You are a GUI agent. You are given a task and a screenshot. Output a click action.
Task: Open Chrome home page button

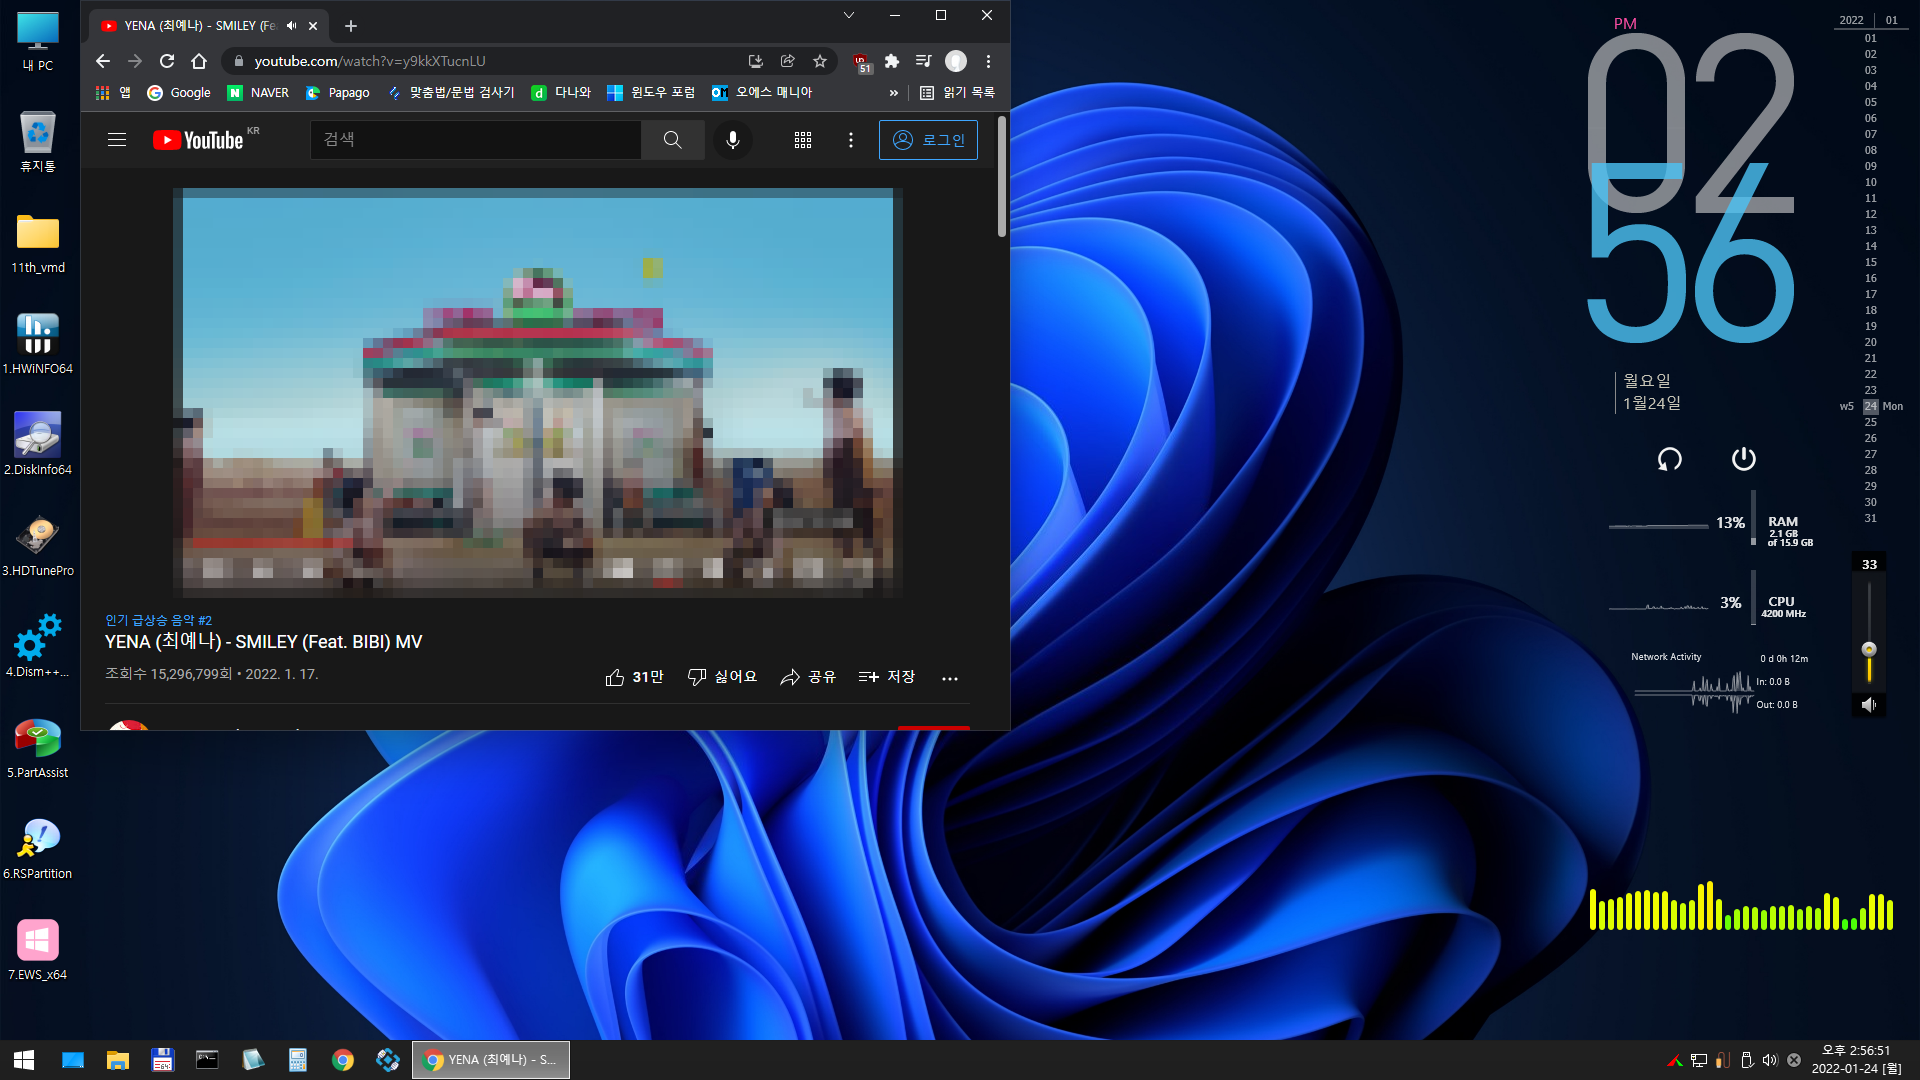tap(199, 61)
